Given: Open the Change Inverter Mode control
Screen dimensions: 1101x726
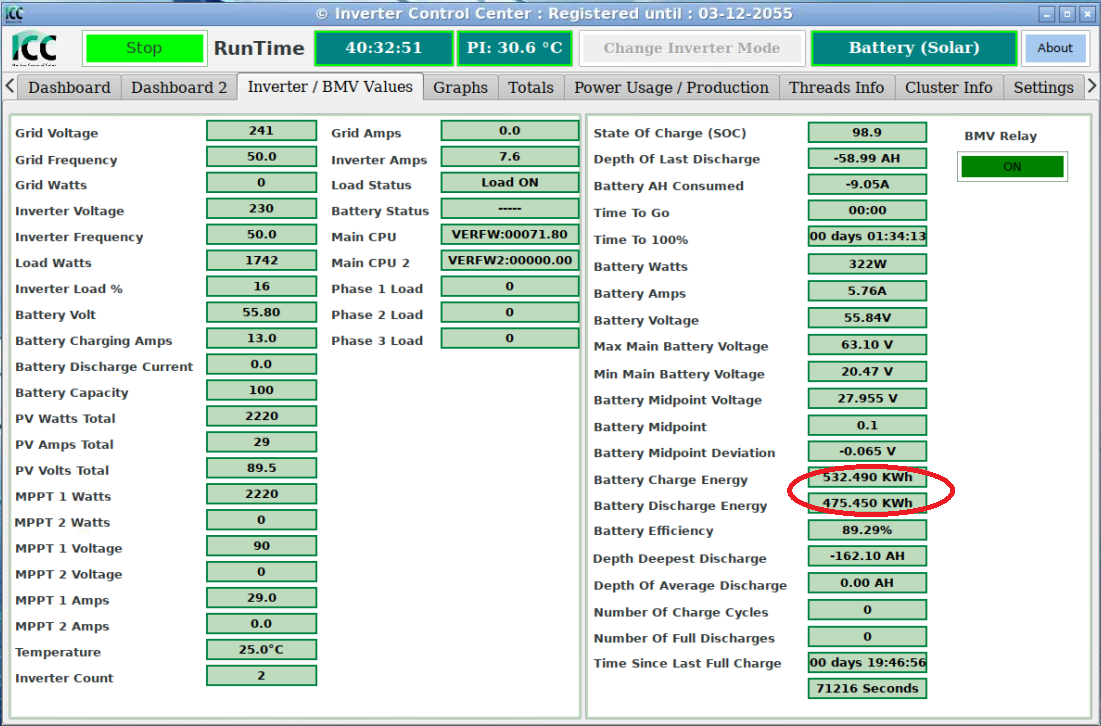Looking at the screenshot, I should pos(691,48).
